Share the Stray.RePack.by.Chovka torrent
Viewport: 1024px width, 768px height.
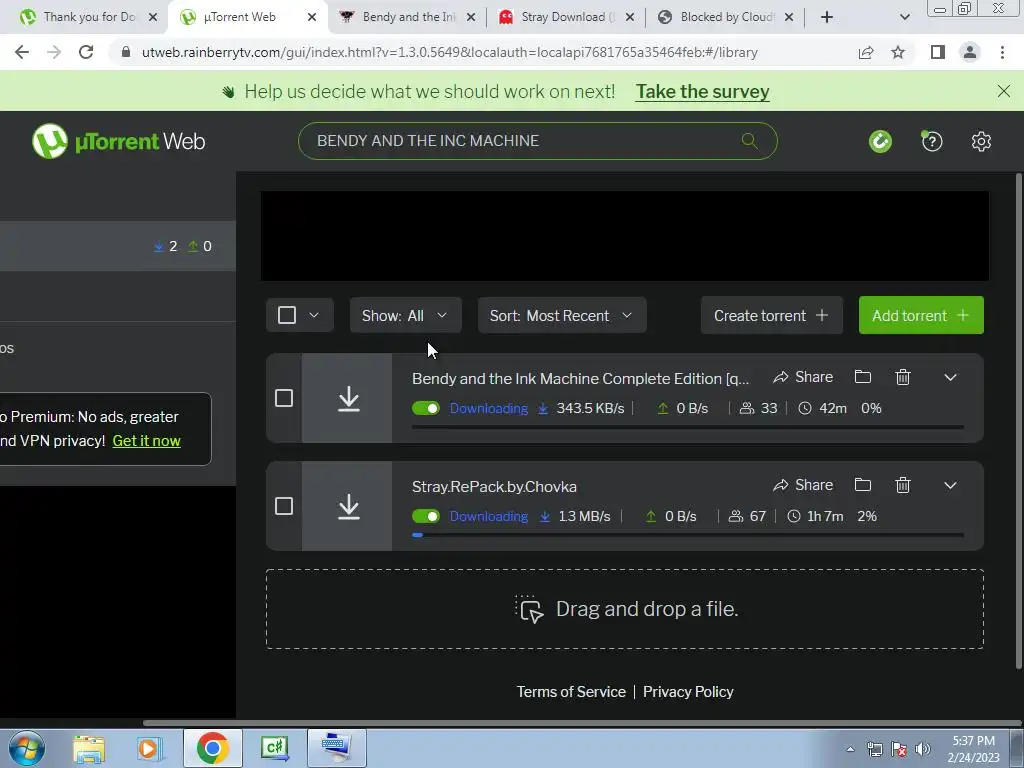[803, 485]
